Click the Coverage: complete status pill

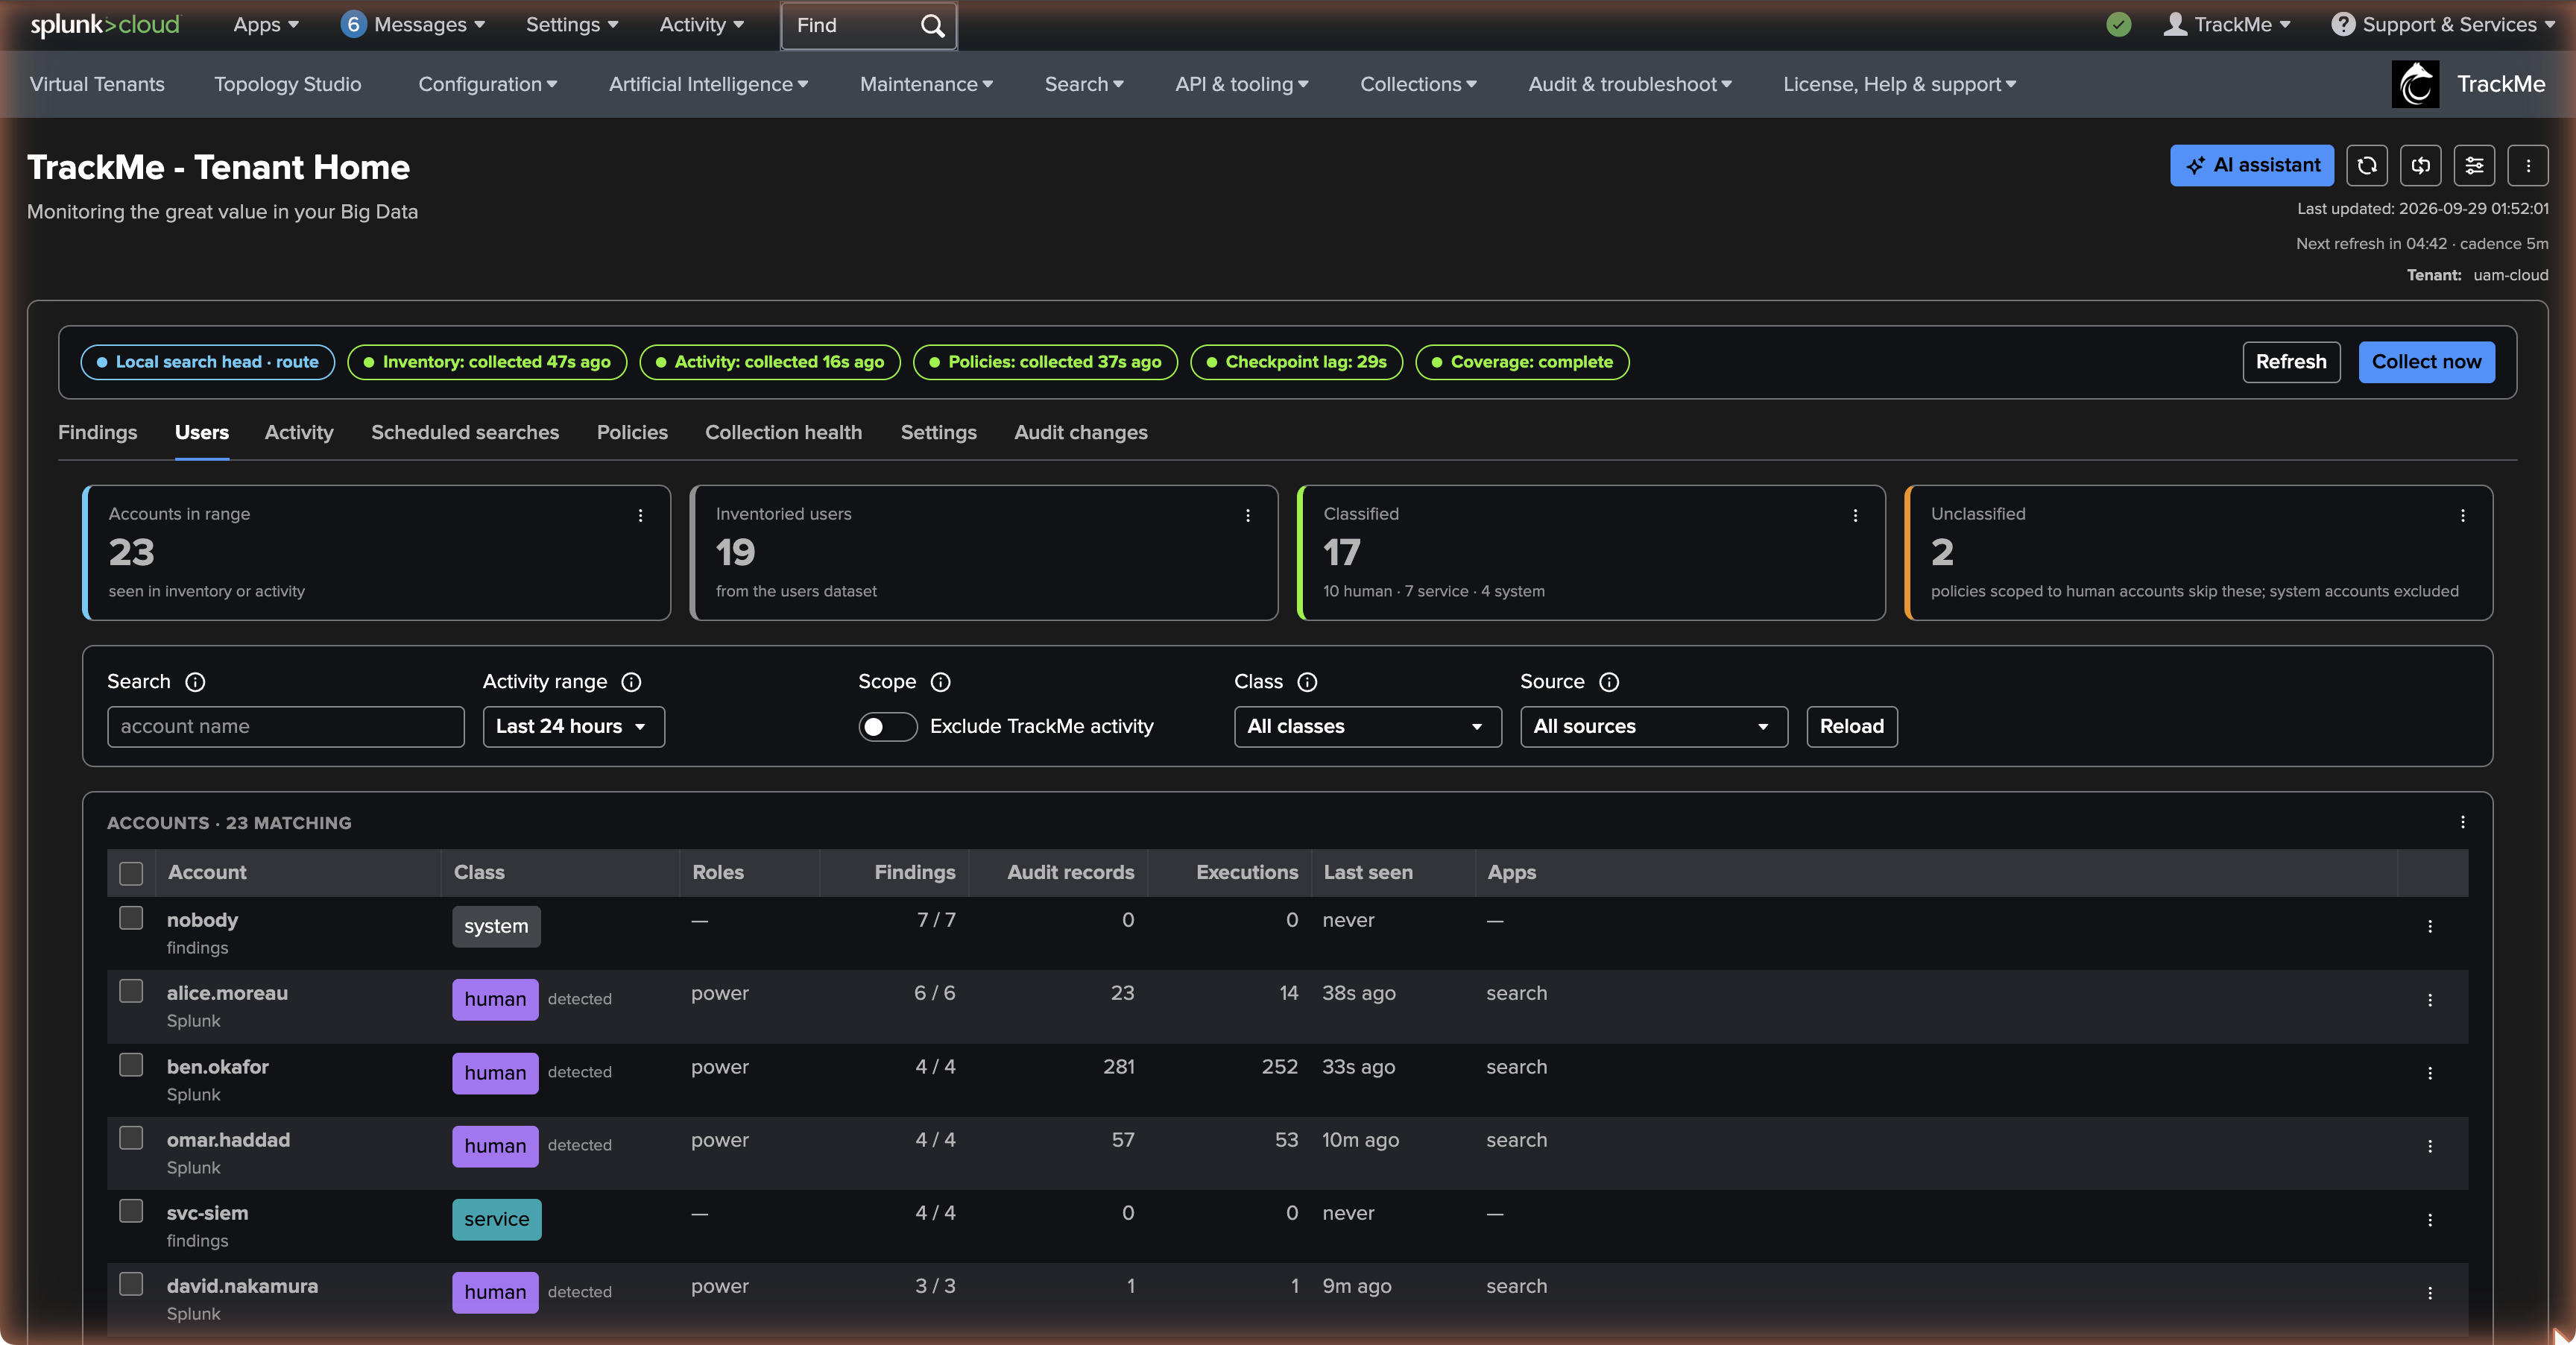pyautogui.click(x=1522, y=362)
